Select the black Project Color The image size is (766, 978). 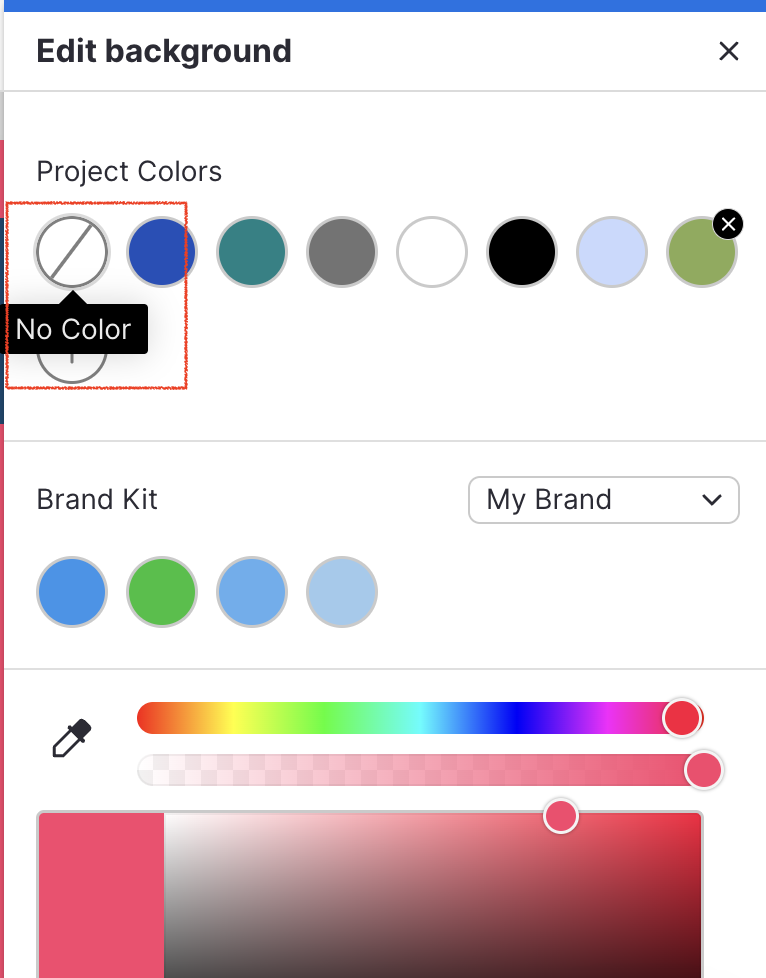coord(522,252)
